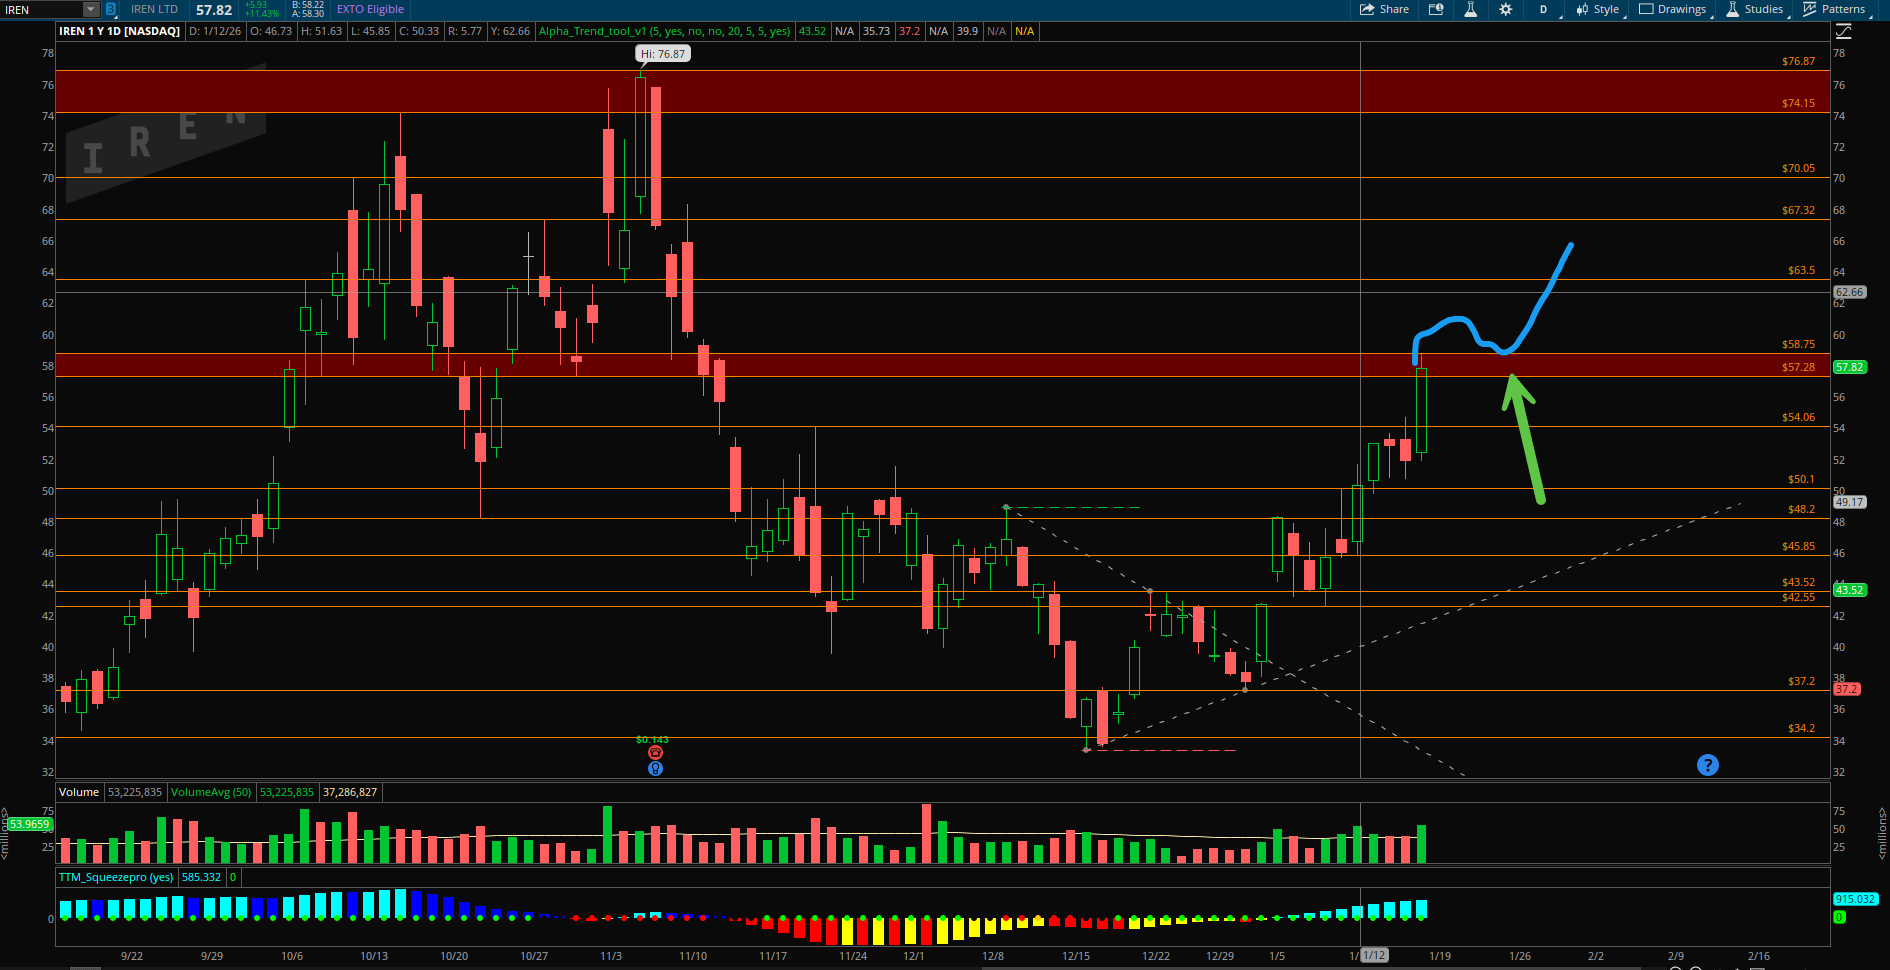Screen dimensions: 1890x970
Task: Click the price axis settings icon
Action: point(1843,32)
